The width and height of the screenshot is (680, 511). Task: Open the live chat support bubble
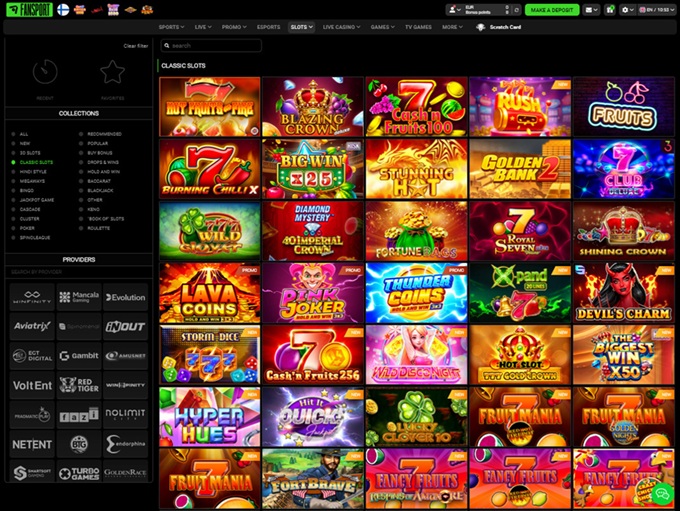(661, 494)
